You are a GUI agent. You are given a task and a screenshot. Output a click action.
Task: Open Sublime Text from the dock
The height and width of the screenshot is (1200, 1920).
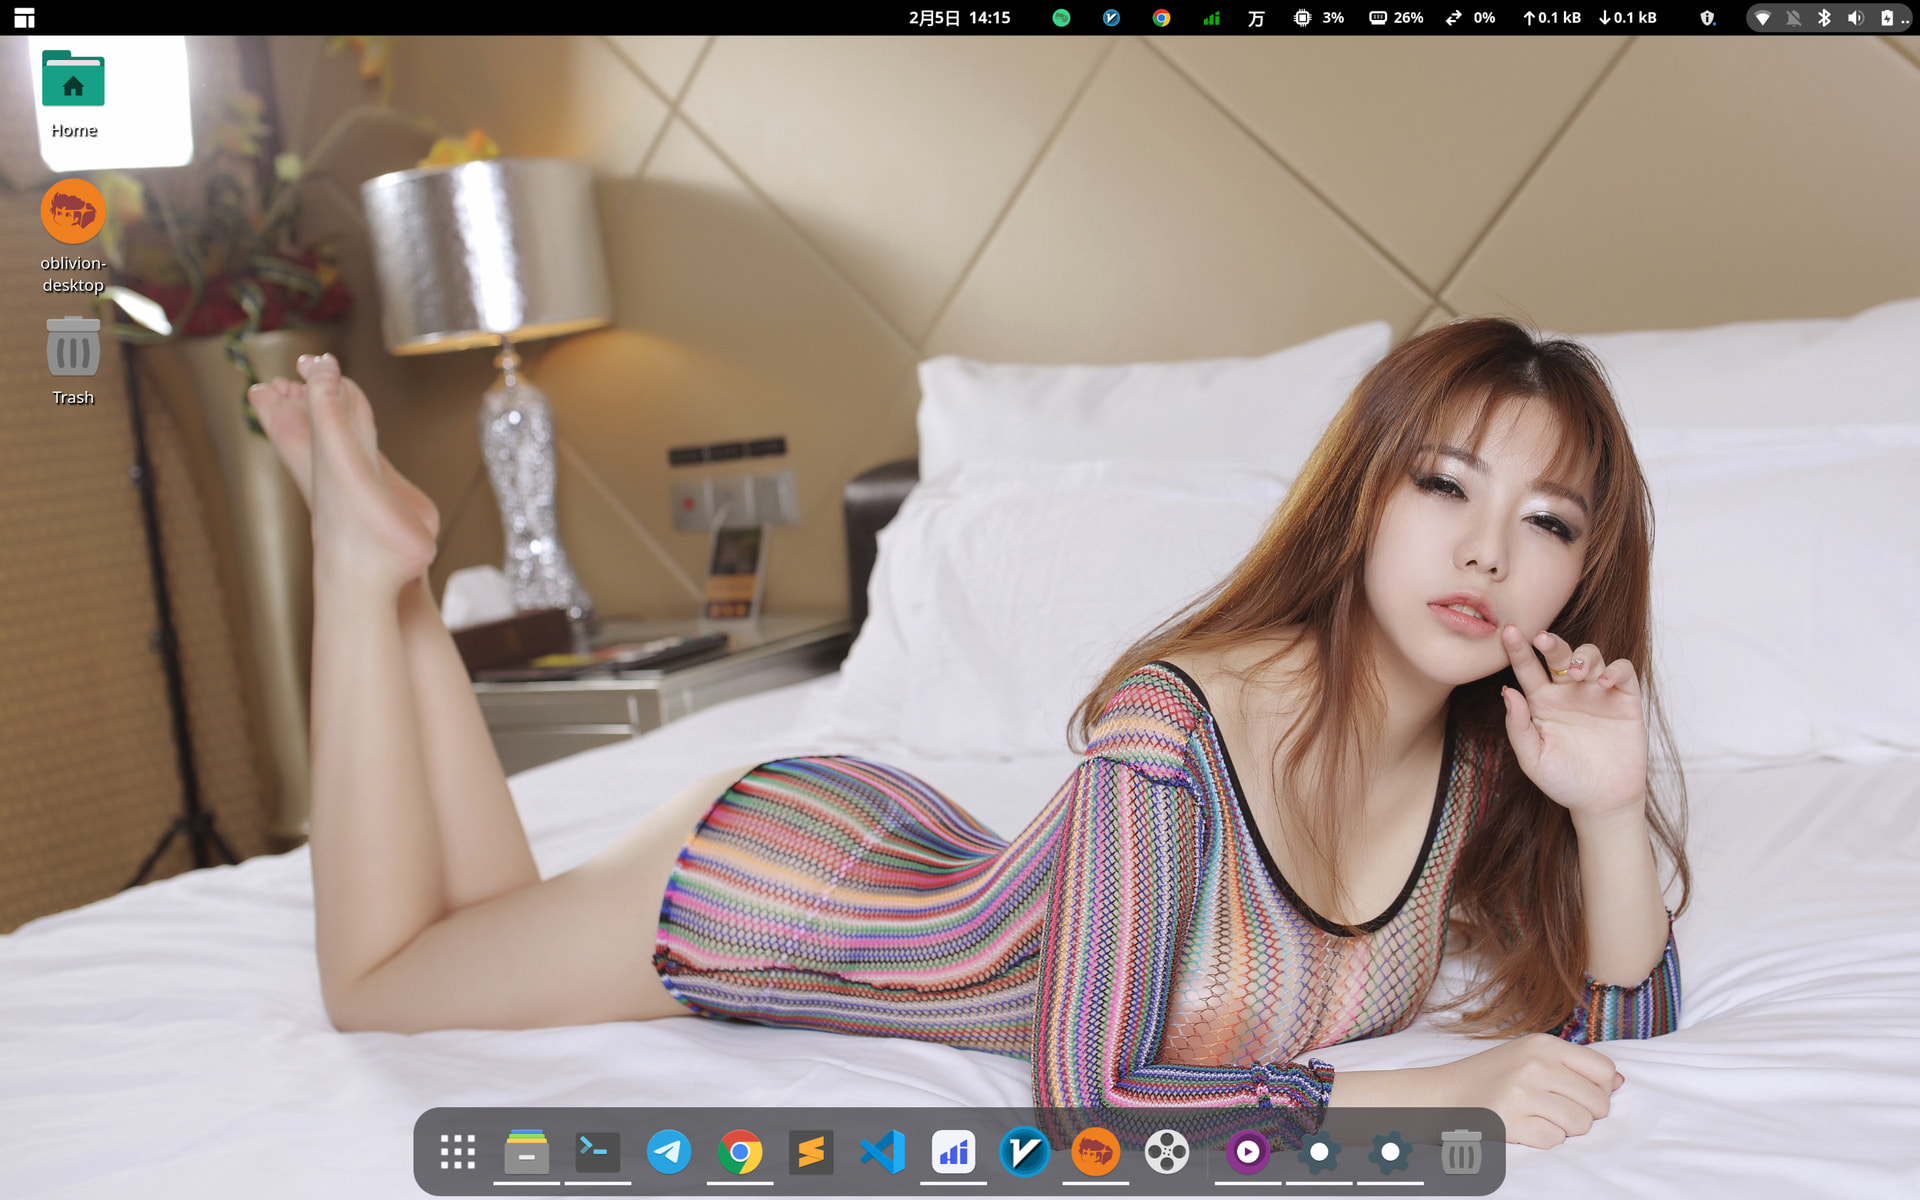tap(811, 1152)
